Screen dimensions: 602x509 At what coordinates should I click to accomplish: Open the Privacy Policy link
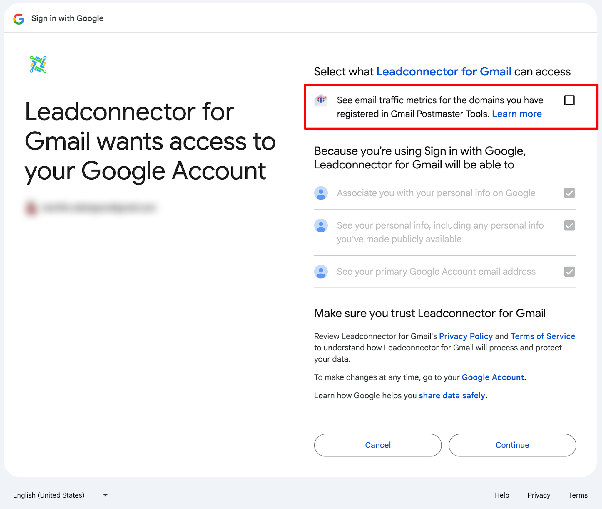point(466,336)
